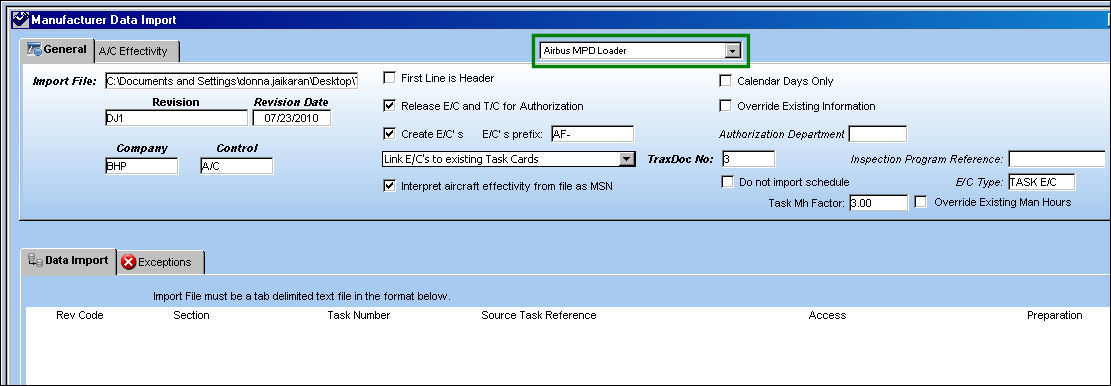Open the Airbus MPD Loader dropdown
1111x386 pixels.
click(x=733, y=51)
